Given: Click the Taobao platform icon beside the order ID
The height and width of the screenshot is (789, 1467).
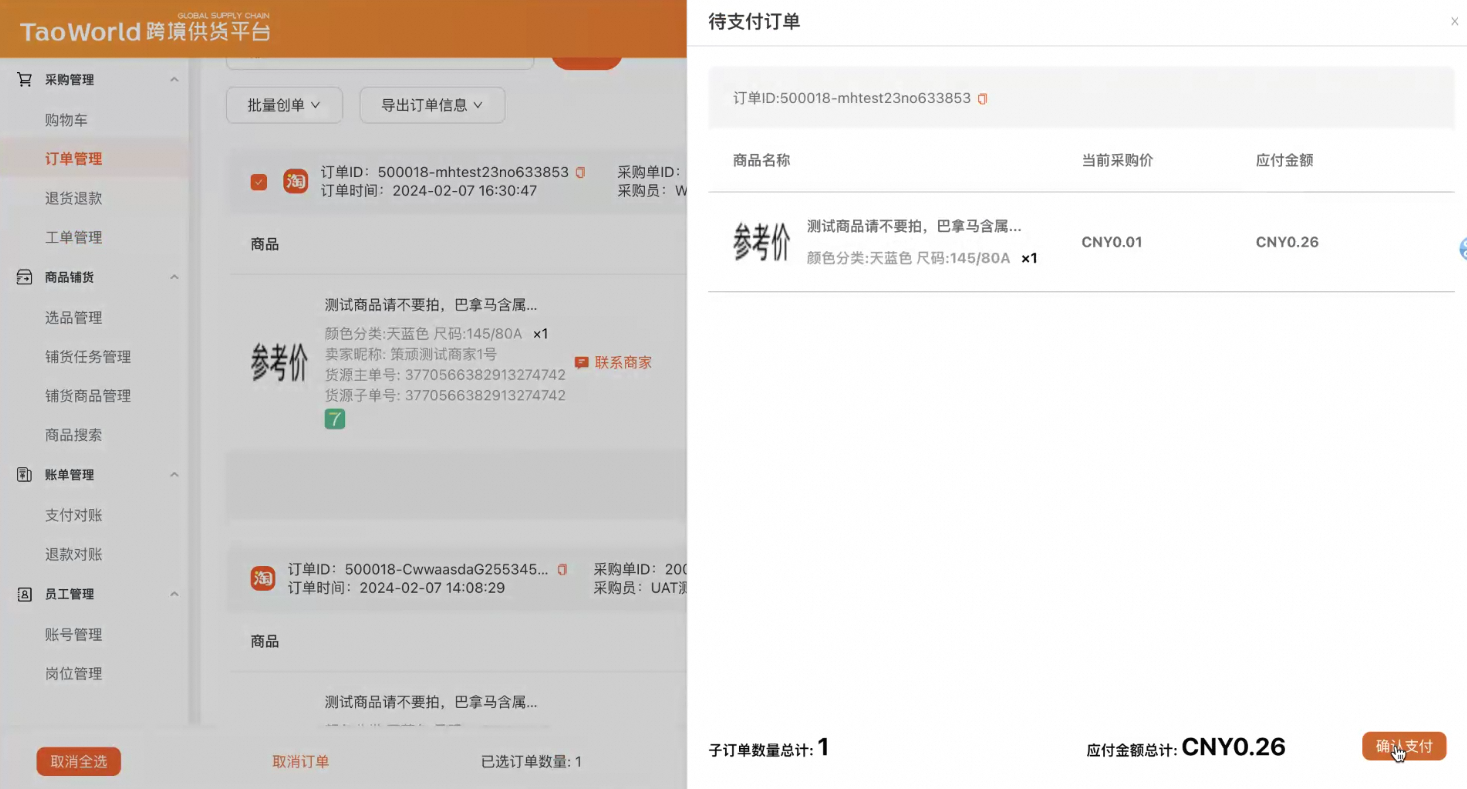Looking at the screenshot, I should (294, 181).
